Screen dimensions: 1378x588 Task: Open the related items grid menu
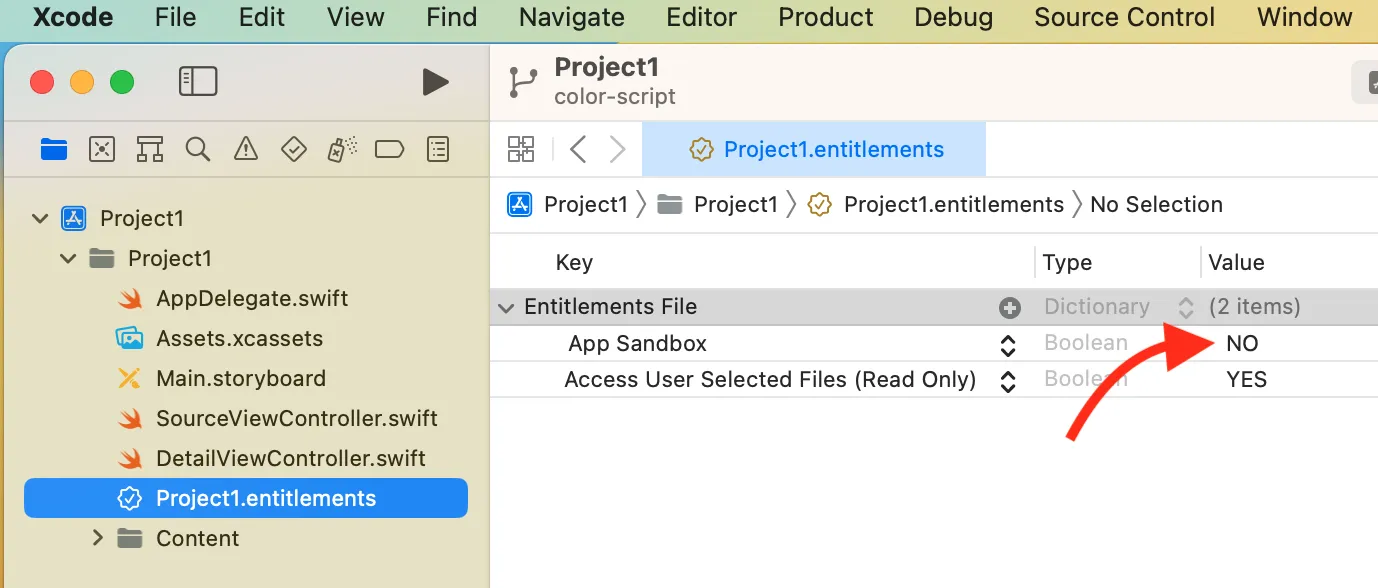pyautogui.click(x=521, y=150)
